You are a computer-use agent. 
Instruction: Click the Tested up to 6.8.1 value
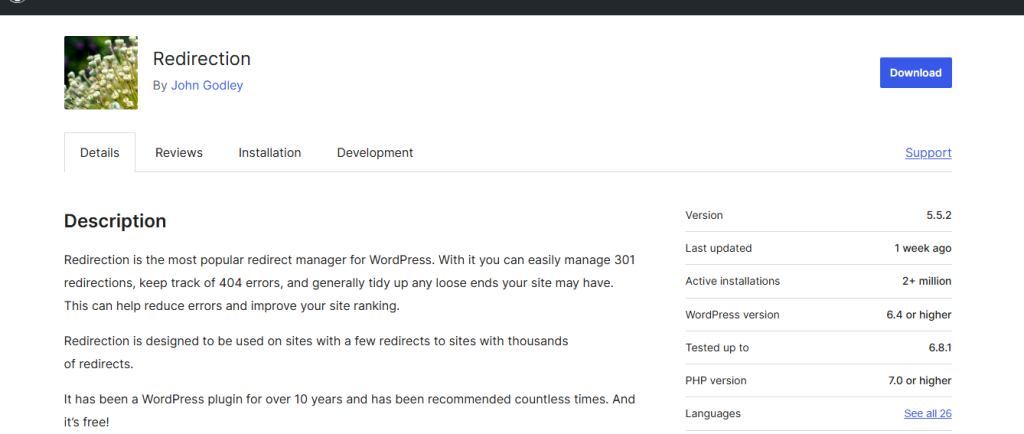point(938,348)
